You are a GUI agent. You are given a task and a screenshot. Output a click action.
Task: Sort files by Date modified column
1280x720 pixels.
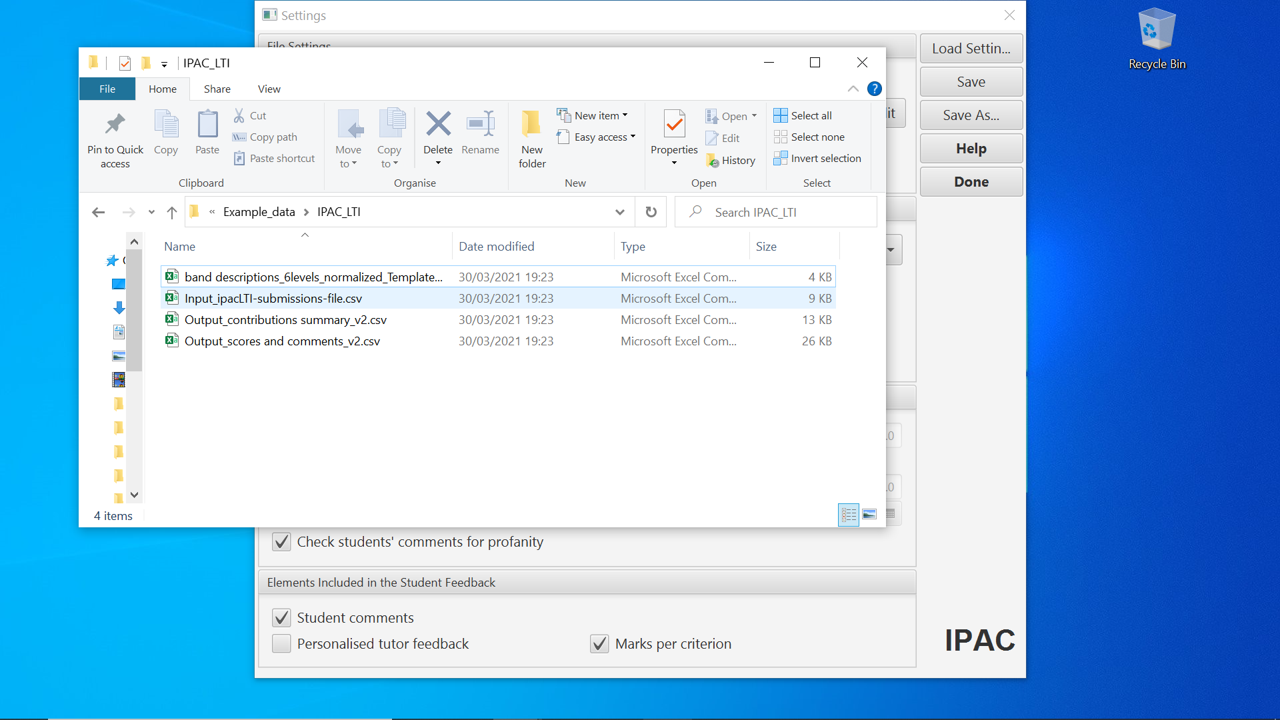533,246
